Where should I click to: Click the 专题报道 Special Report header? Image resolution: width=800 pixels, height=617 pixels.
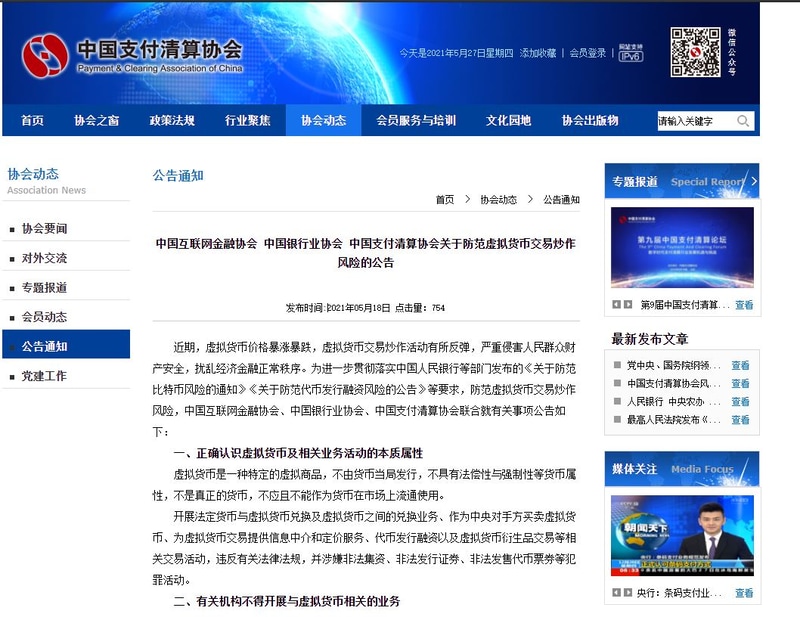(x=682, y=181)
